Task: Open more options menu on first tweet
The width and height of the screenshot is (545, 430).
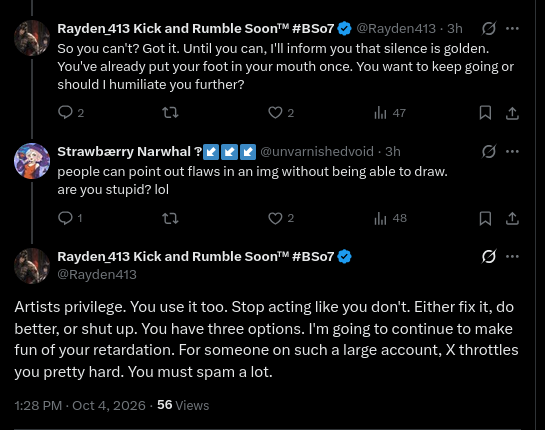Action: 512,29
